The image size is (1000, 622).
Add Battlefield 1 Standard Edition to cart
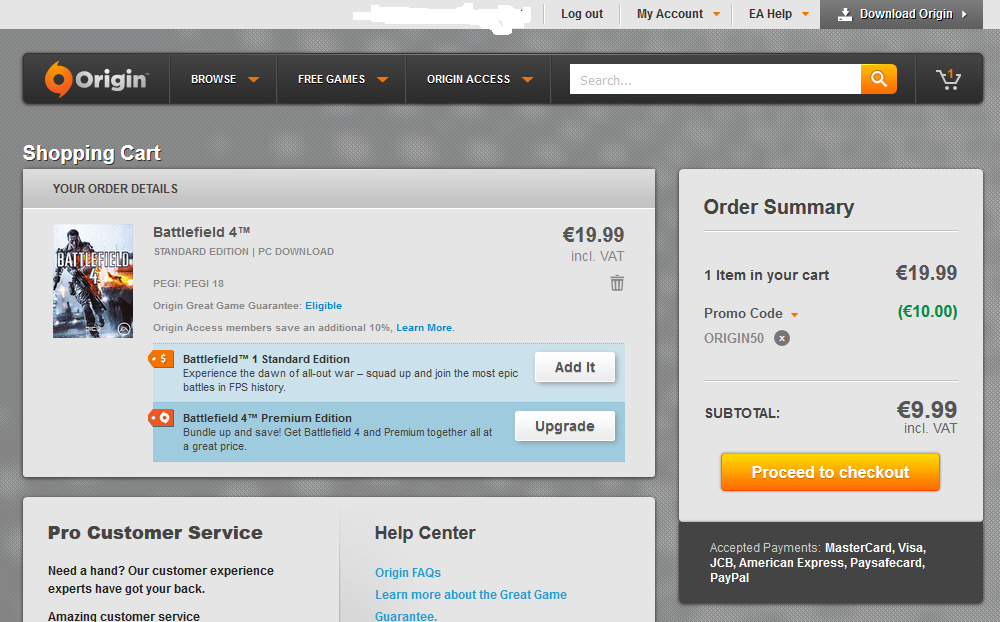575,367
